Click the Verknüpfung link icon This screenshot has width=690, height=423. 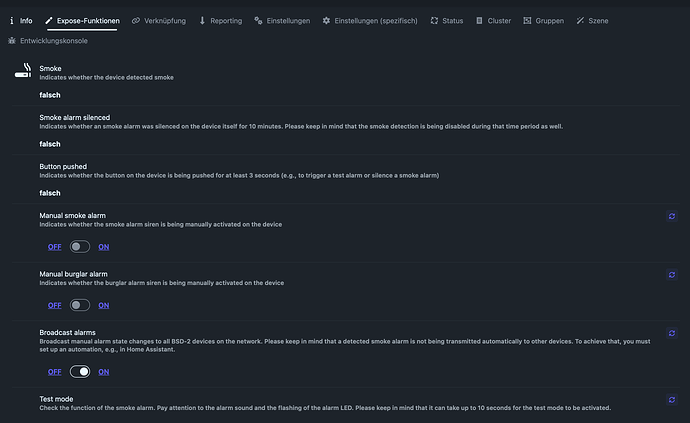tap(136, 21)
